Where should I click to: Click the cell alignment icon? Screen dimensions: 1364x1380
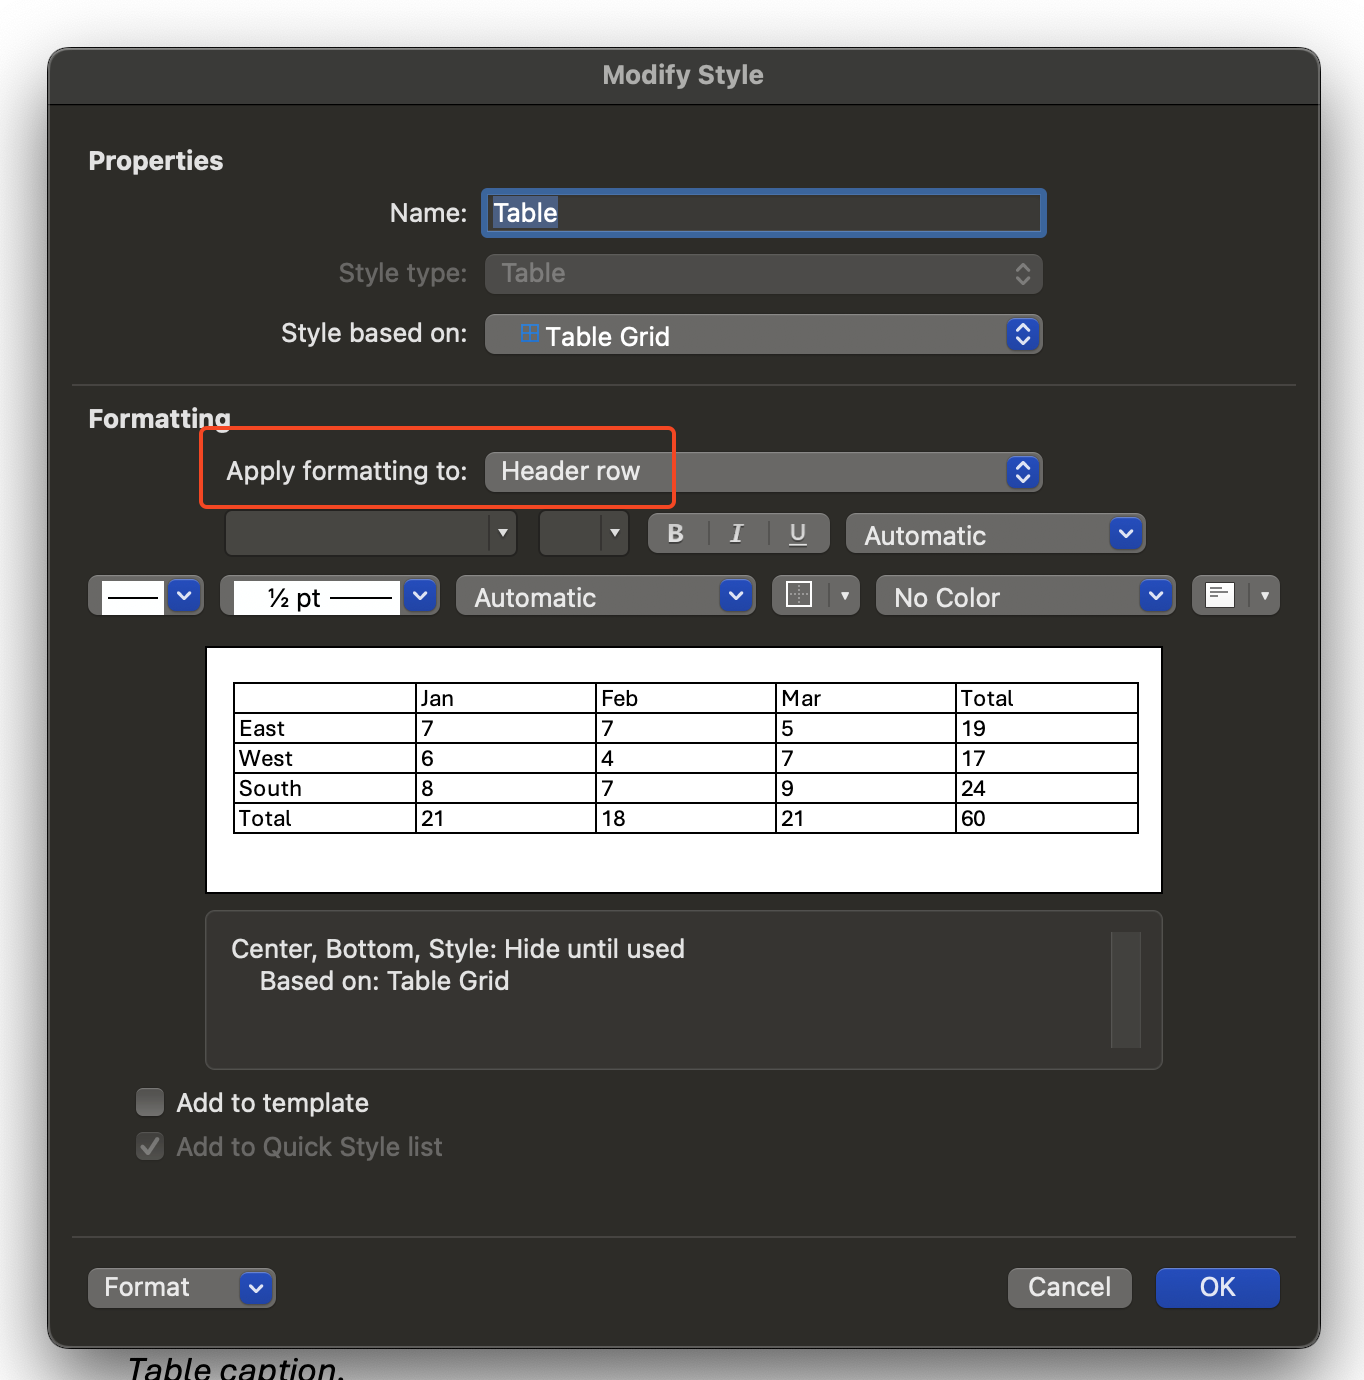[x=1220, y=596]
